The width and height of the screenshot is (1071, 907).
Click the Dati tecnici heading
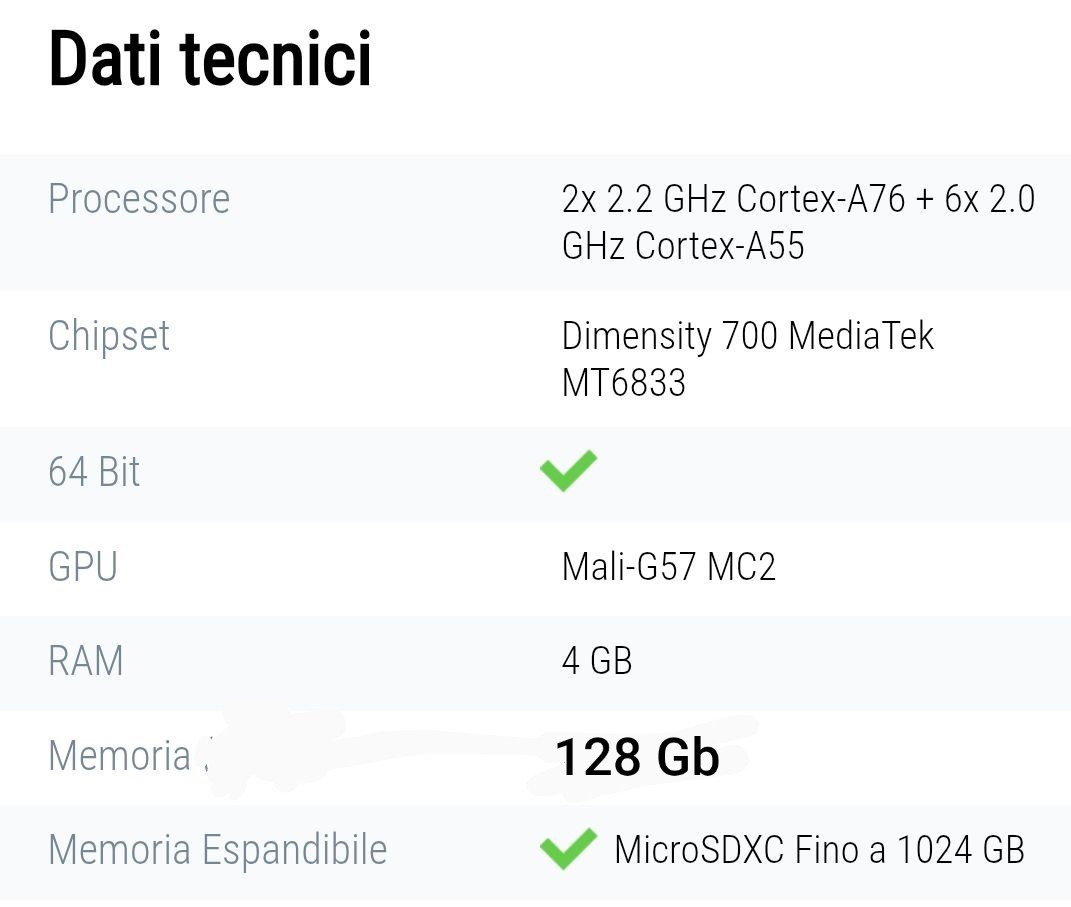(210, 59)
